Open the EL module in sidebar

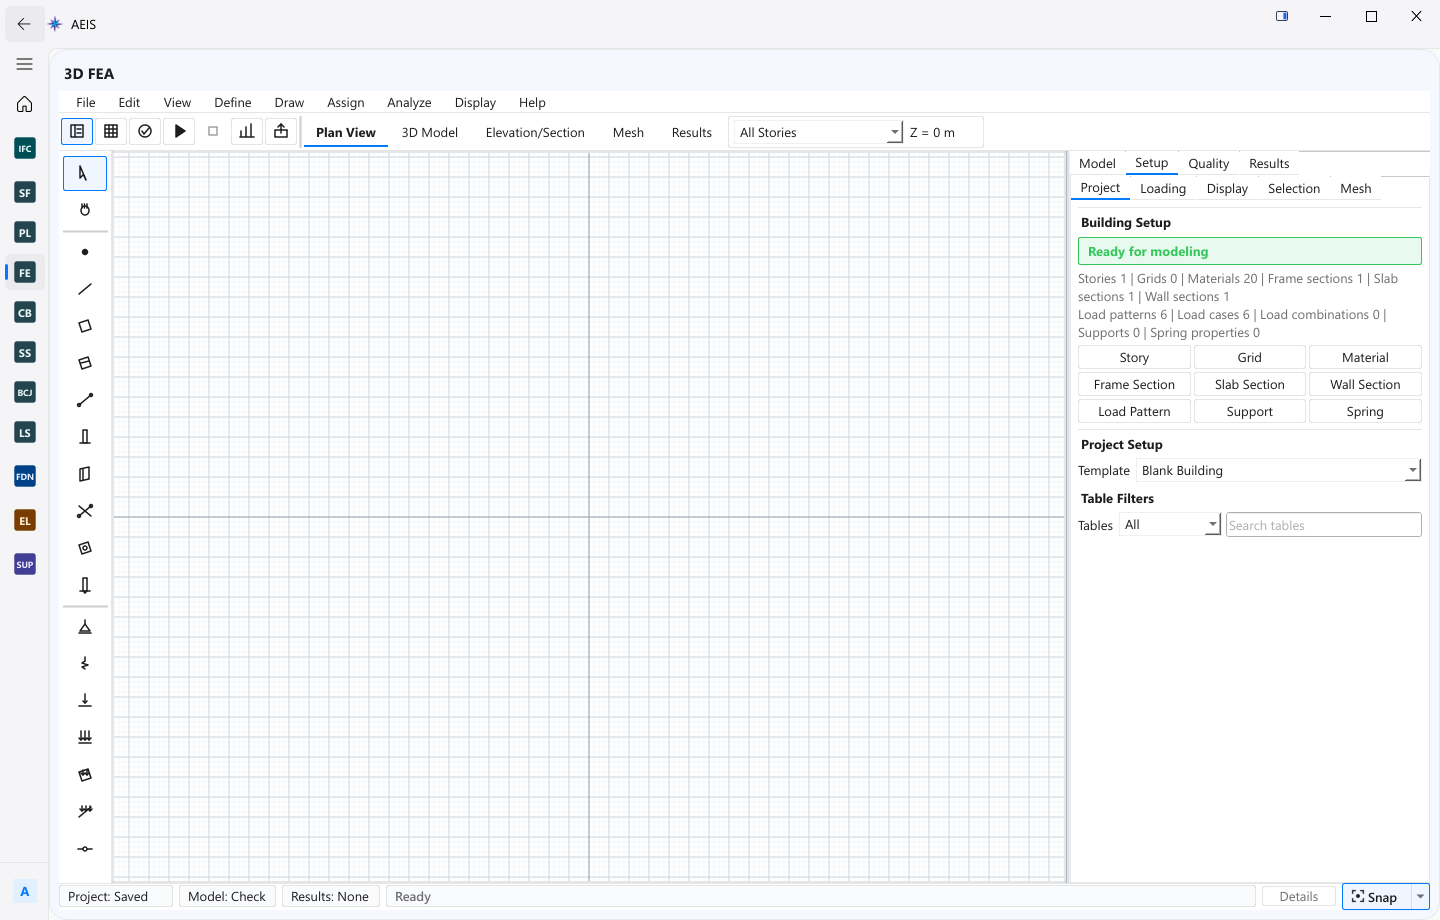(x=25, y=520)
